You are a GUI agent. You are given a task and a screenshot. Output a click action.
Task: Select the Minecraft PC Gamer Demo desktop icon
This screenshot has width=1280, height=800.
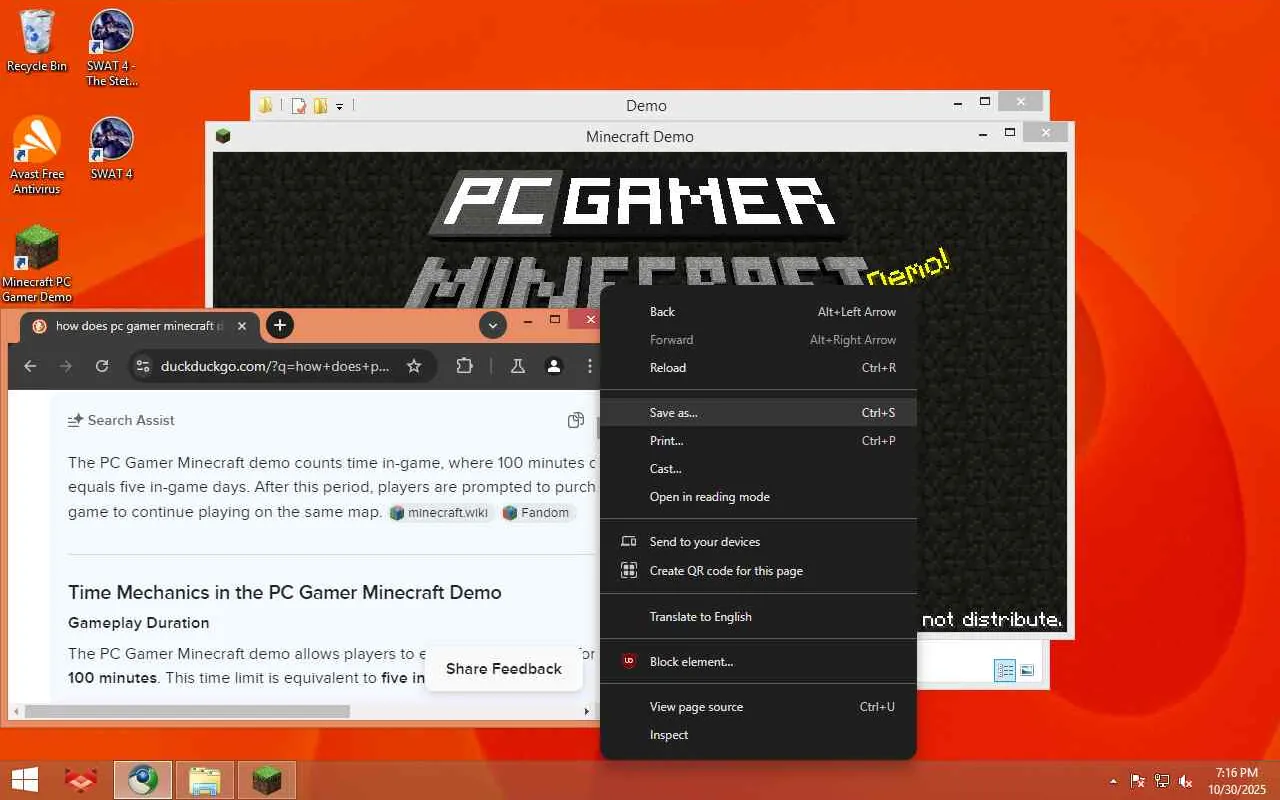coord(37,263)
